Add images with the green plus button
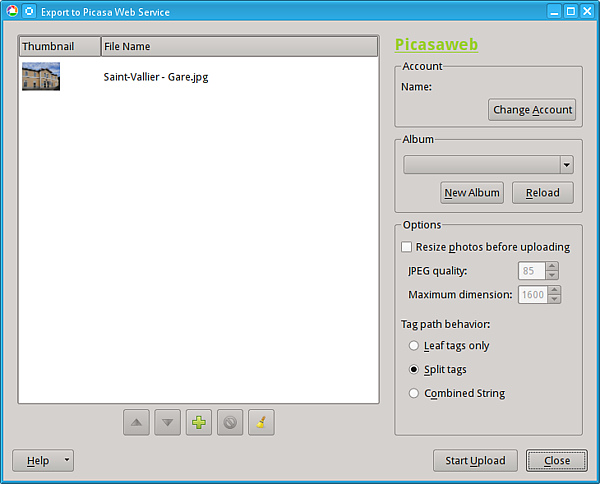The height and width of the screenshot is (484, 600). coord(199,422)
